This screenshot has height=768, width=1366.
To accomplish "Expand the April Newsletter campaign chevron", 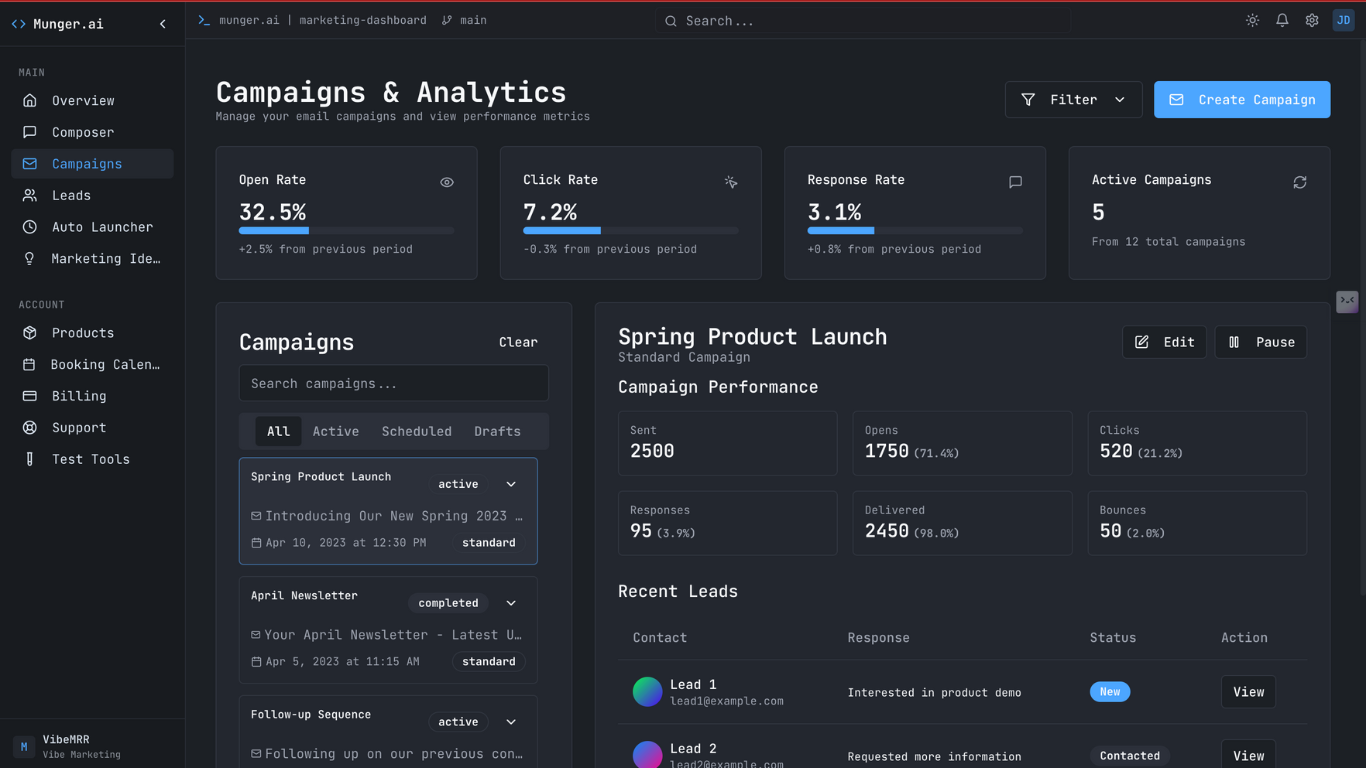I will point(511,603).
